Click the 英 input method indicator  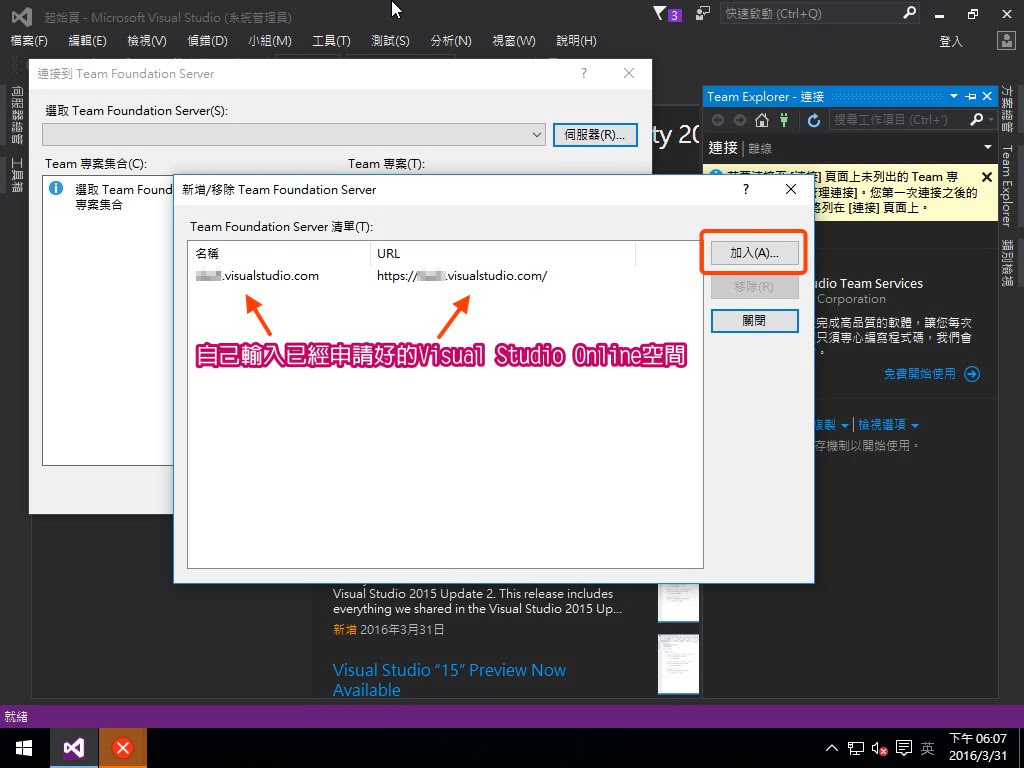[x=927, y=748]
